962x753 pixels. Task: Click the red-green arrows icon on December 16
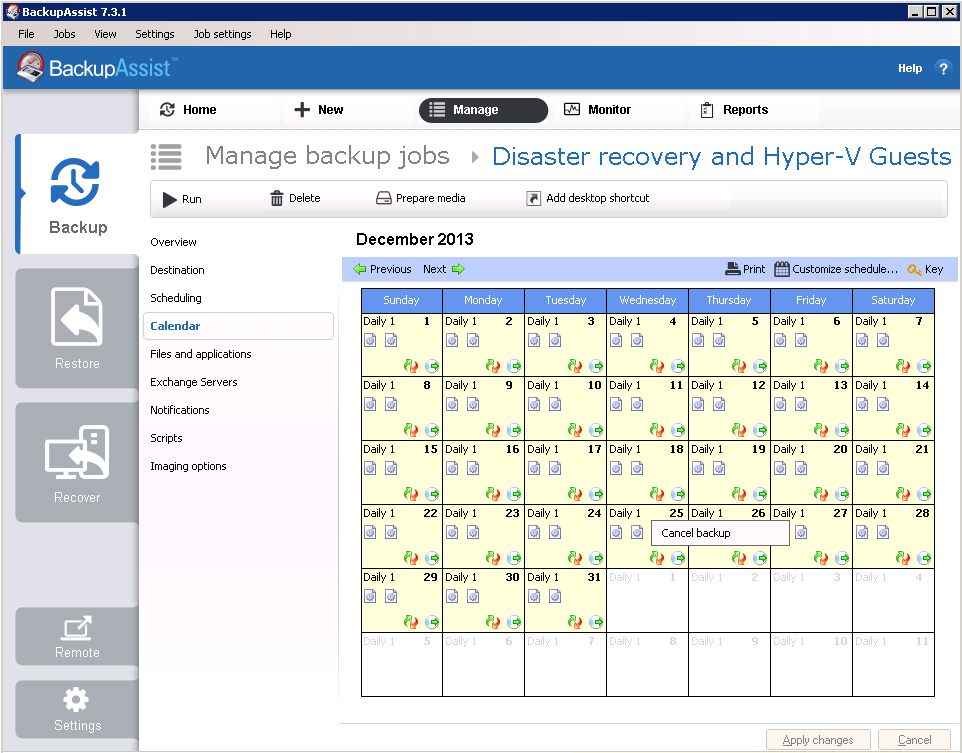click(493, 493)
